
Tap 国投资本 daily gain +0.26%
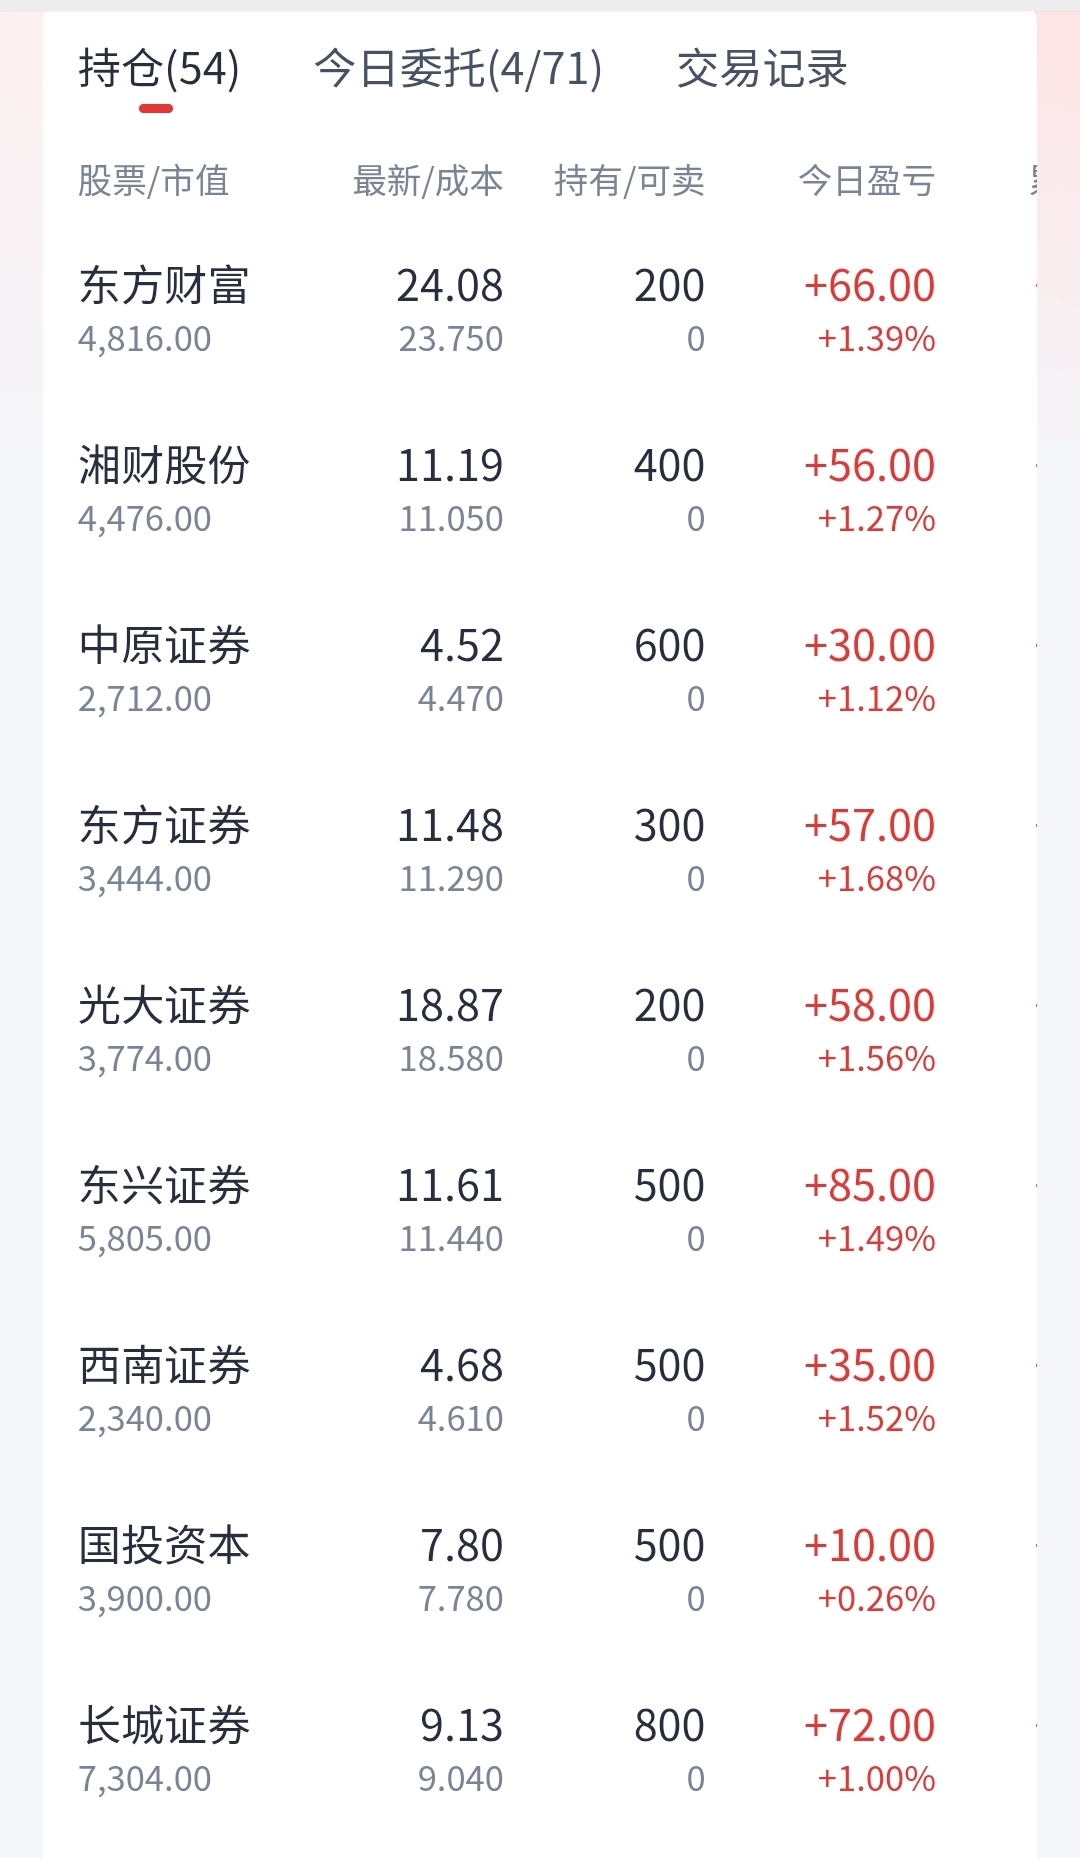coord(876,1599)
